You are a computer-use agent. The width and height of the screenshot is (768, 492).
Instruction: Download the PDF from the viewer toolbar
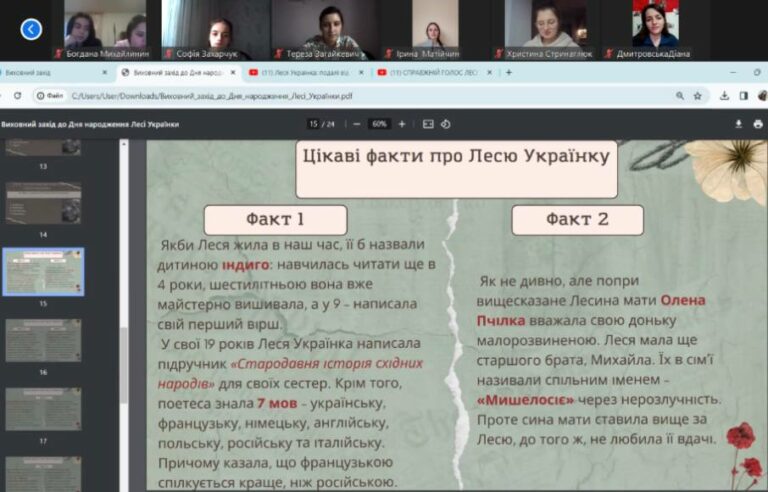click(x=739, y=124)
